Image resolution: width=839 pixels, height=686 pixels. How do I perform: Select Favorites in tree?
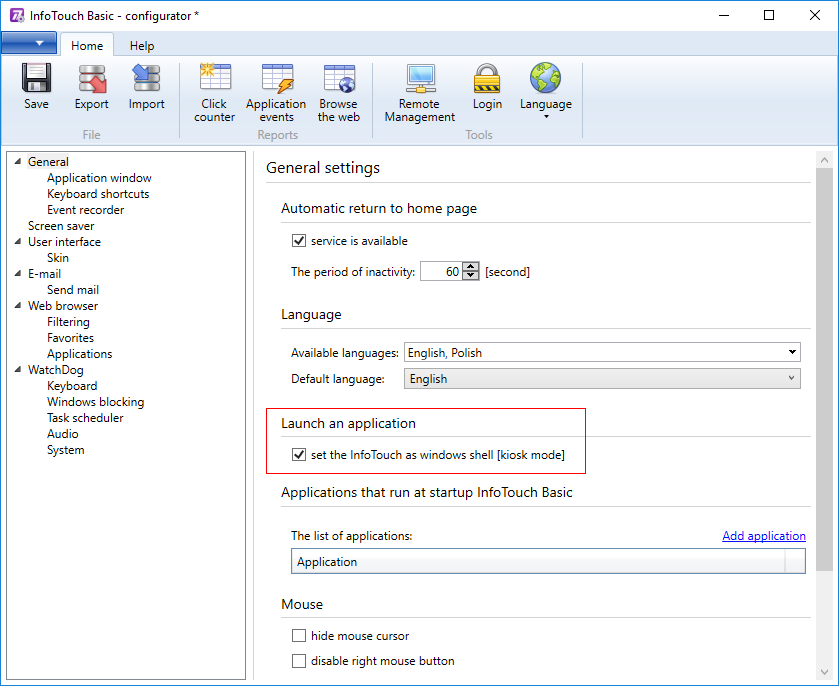tap(70, 338)
